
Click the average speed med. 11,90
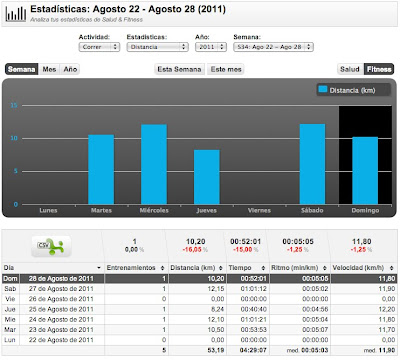[x=379, y=350]
